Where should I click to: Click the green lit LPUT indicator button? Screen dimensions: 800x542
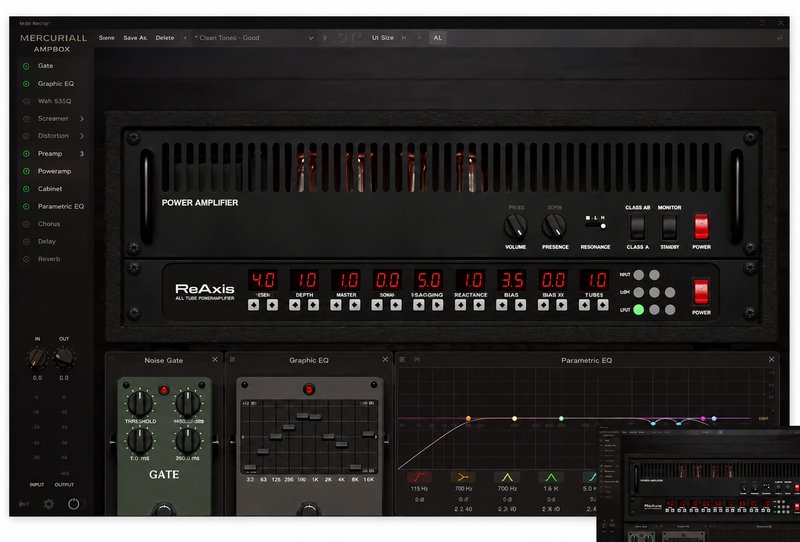638,310
